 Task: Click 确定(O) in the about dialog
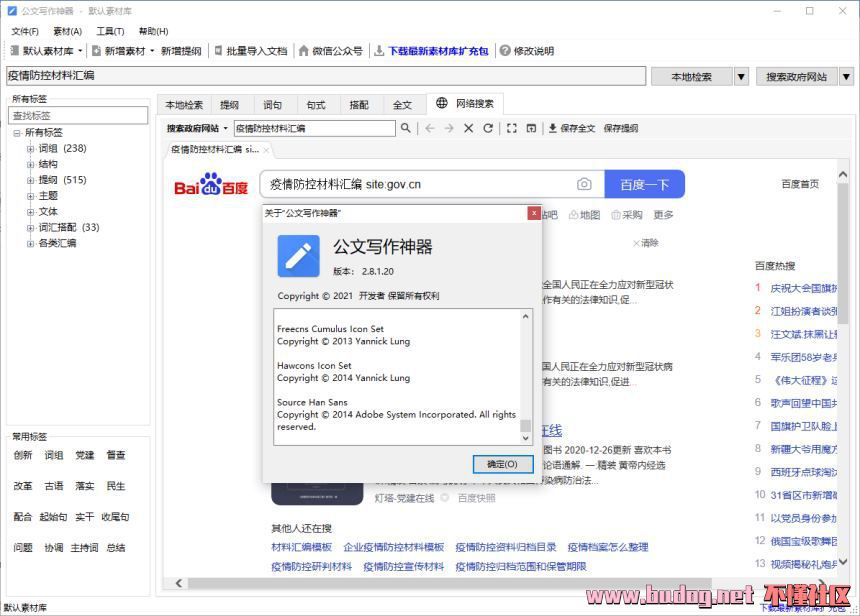502,464
